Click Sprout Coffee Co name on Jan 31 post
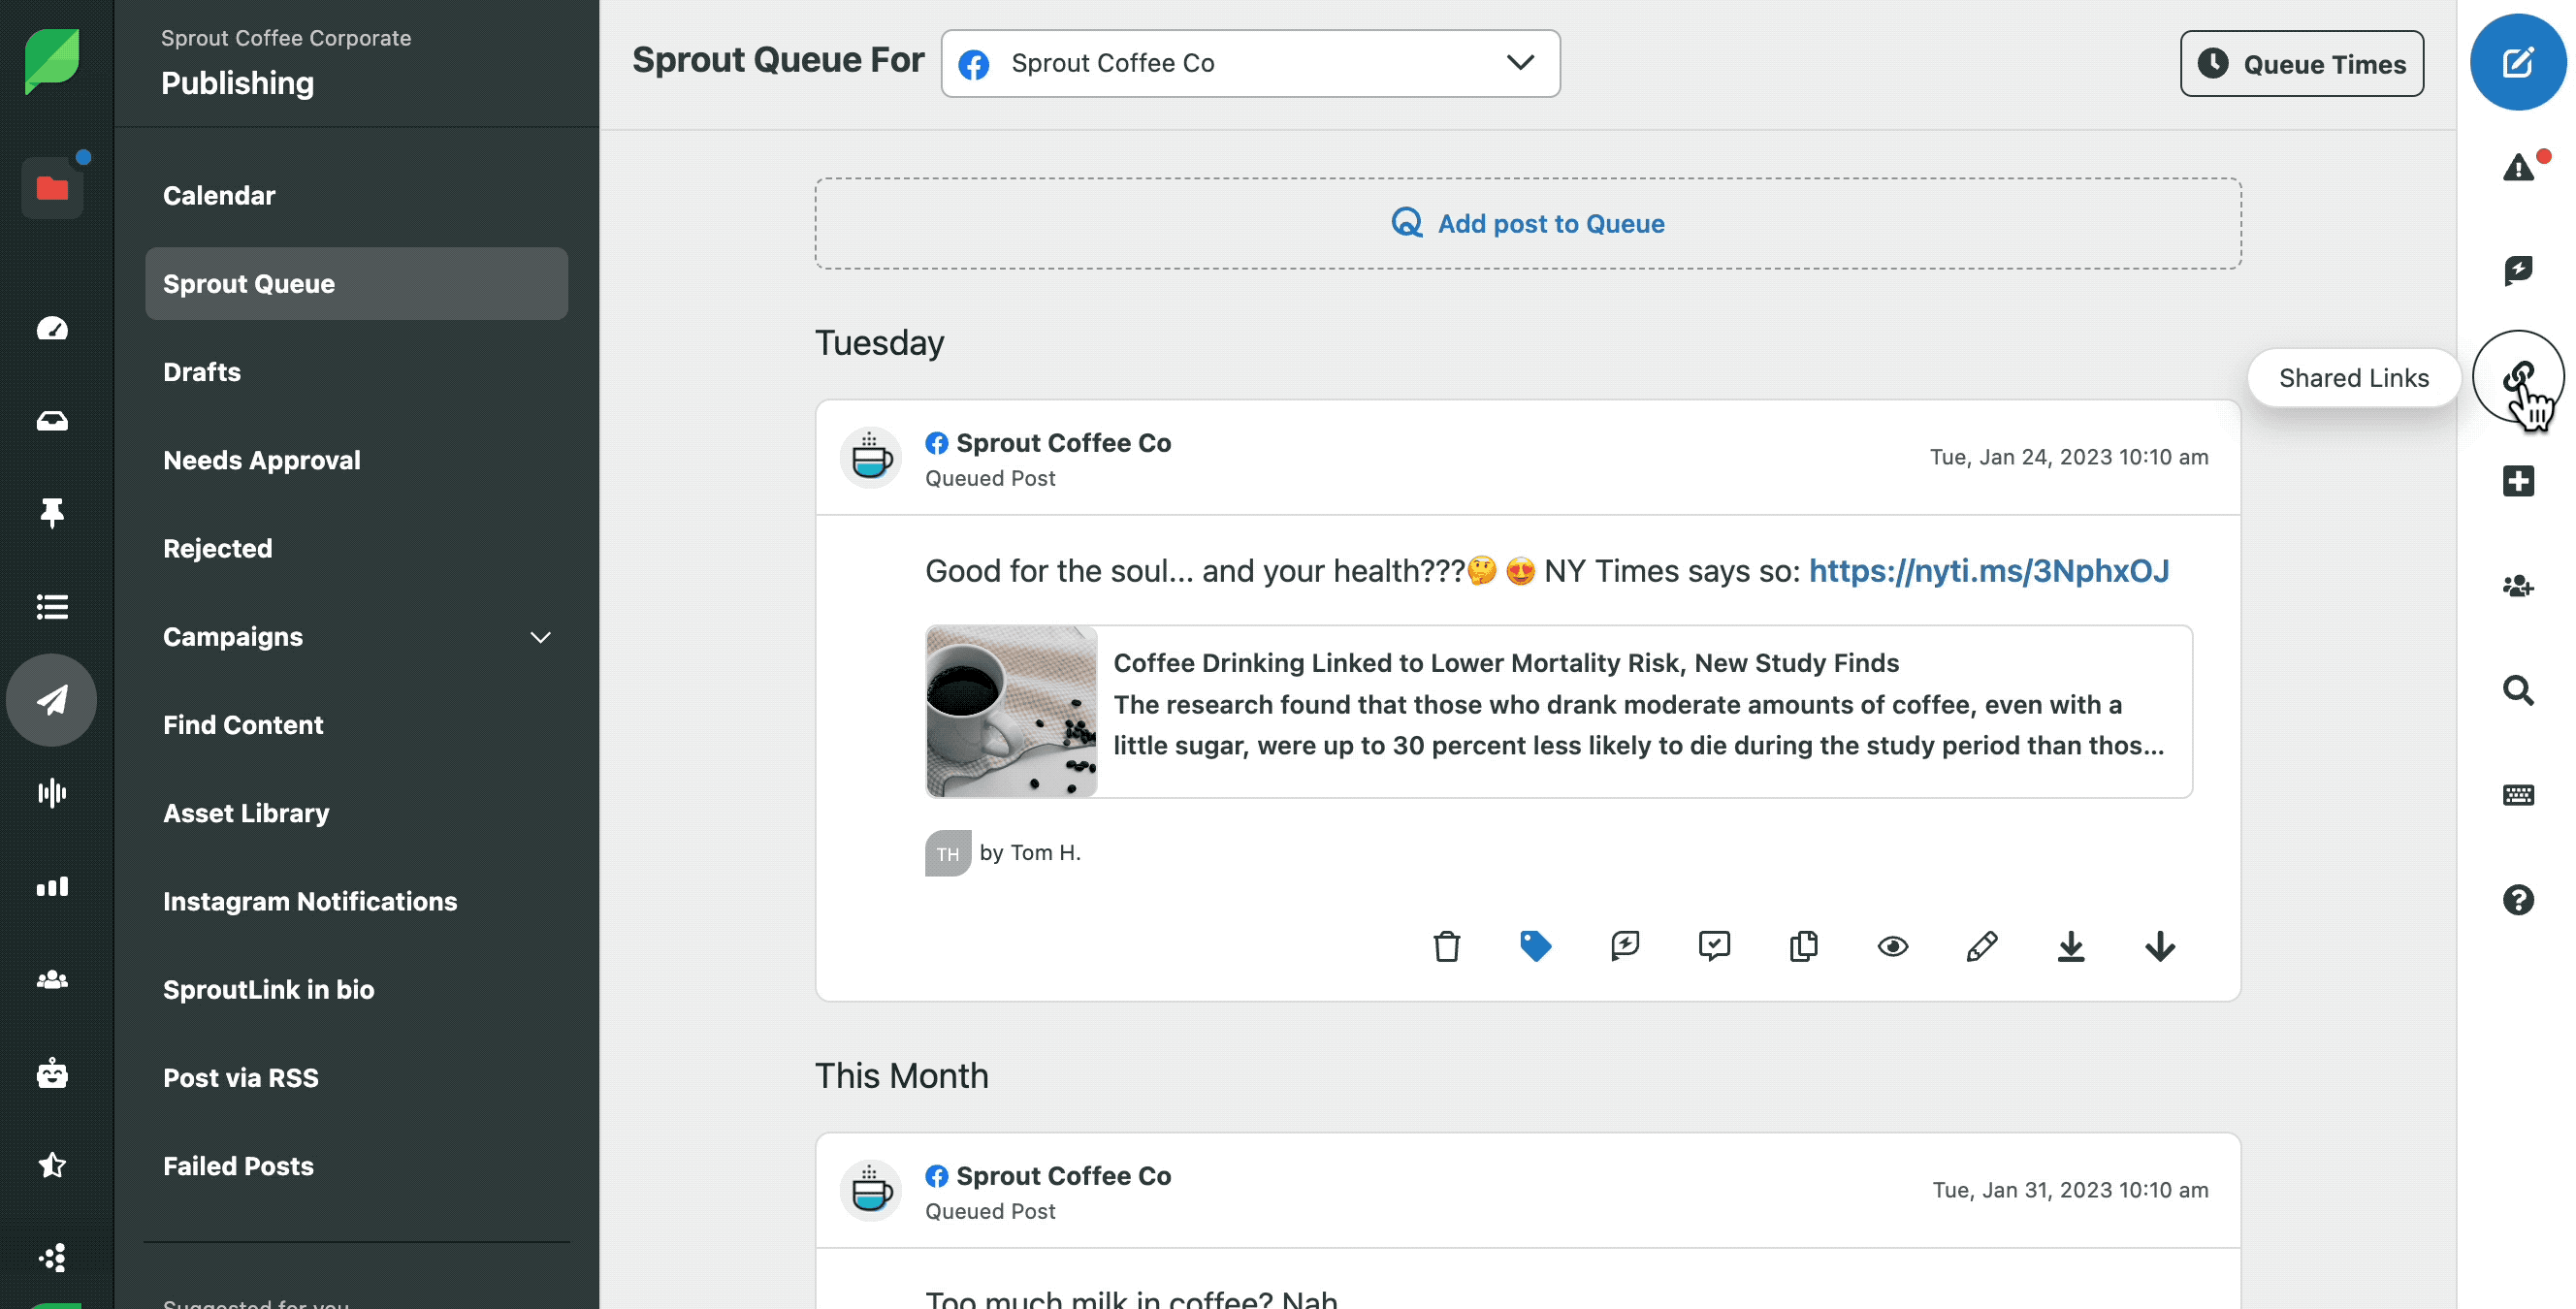Image resolution: width=2576 pixels, height=1309 pixels. (1063, 1176)
